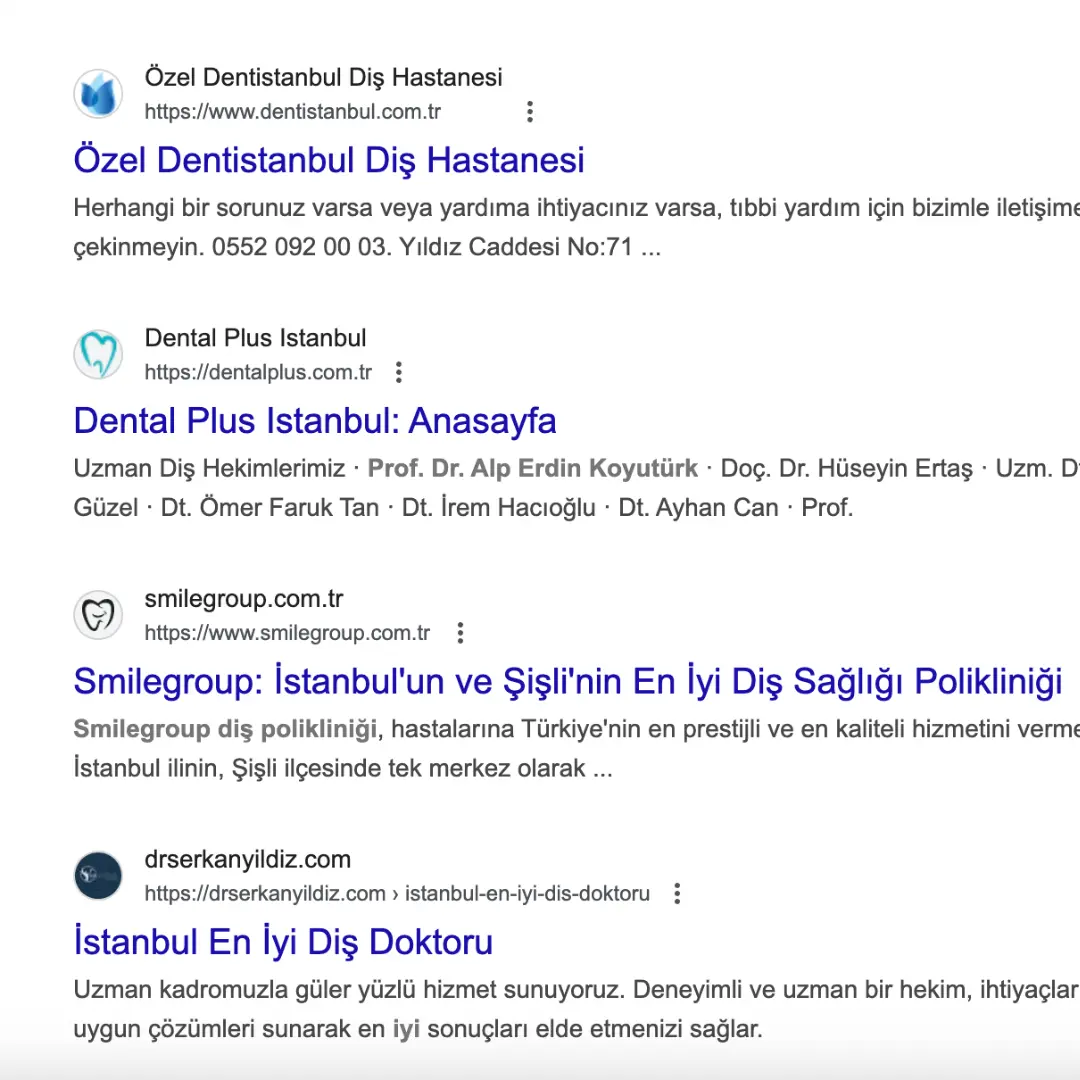The image size is (1080, 1080).
Task: Open the İstanbul En İyi Diş Doktoru link
Action: tap(283, 941)
